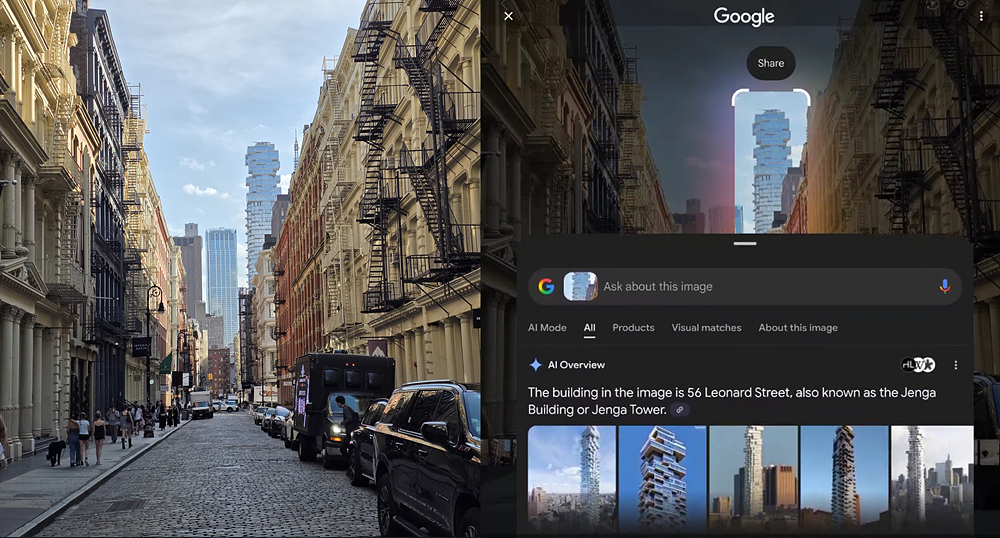Open the Products tab
This screenshot has height=538, width=1000.
(633, 328)
